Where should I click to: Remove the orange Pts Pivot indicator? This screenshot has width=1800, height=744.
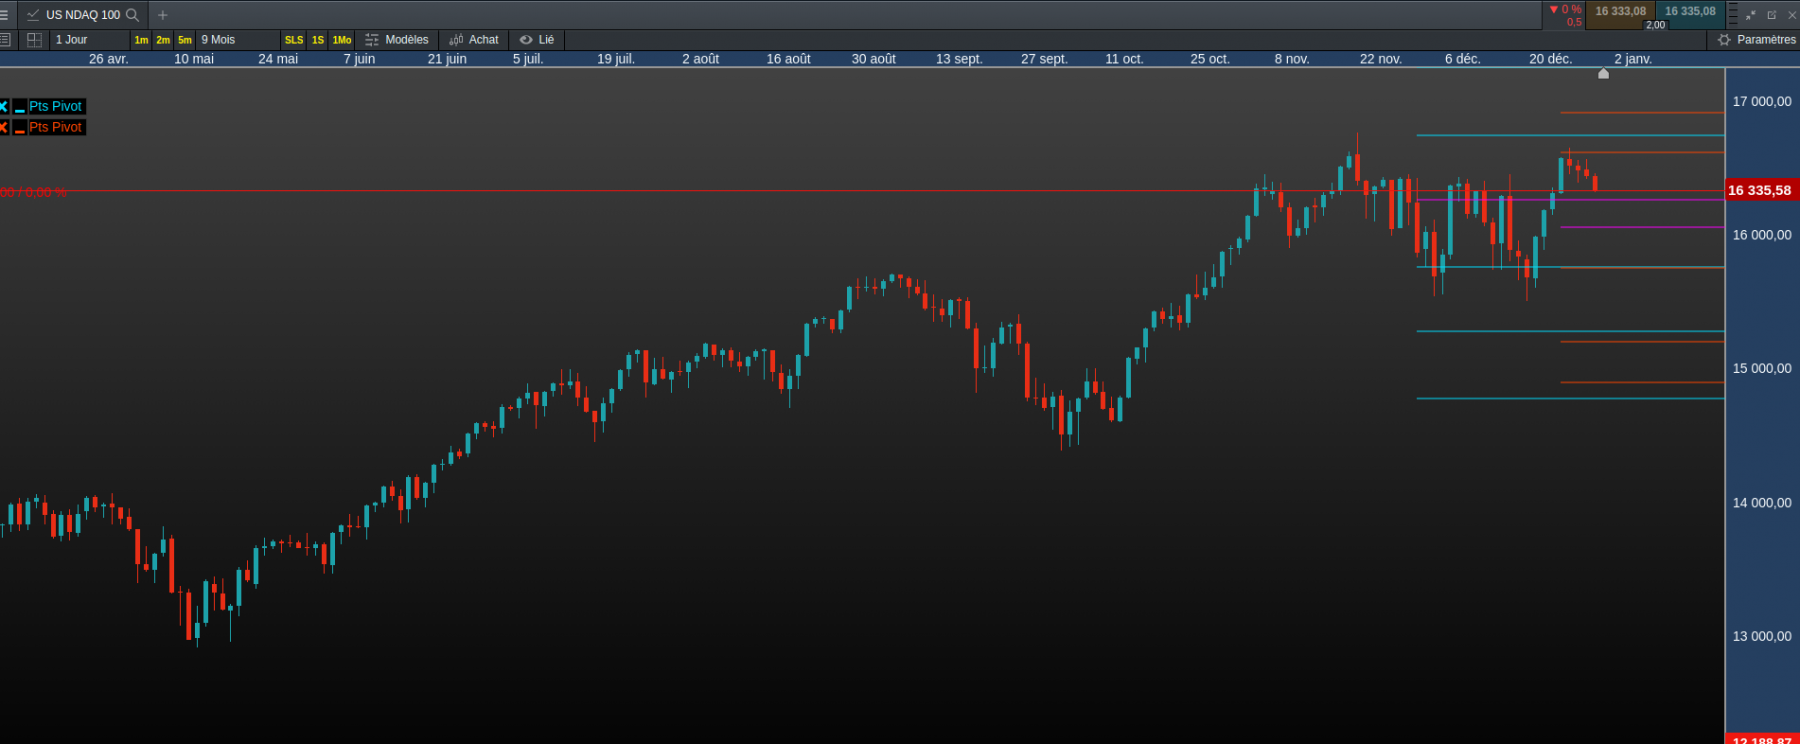click(4, 128)
